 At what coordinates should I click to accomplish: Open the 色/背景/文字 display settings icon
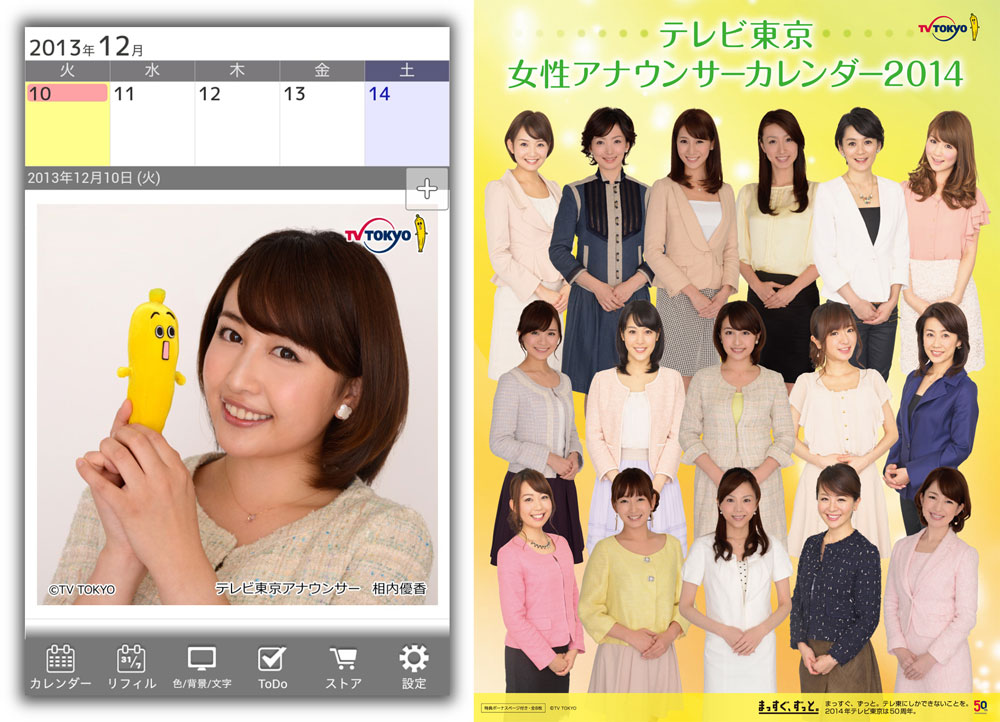point(202,667)
